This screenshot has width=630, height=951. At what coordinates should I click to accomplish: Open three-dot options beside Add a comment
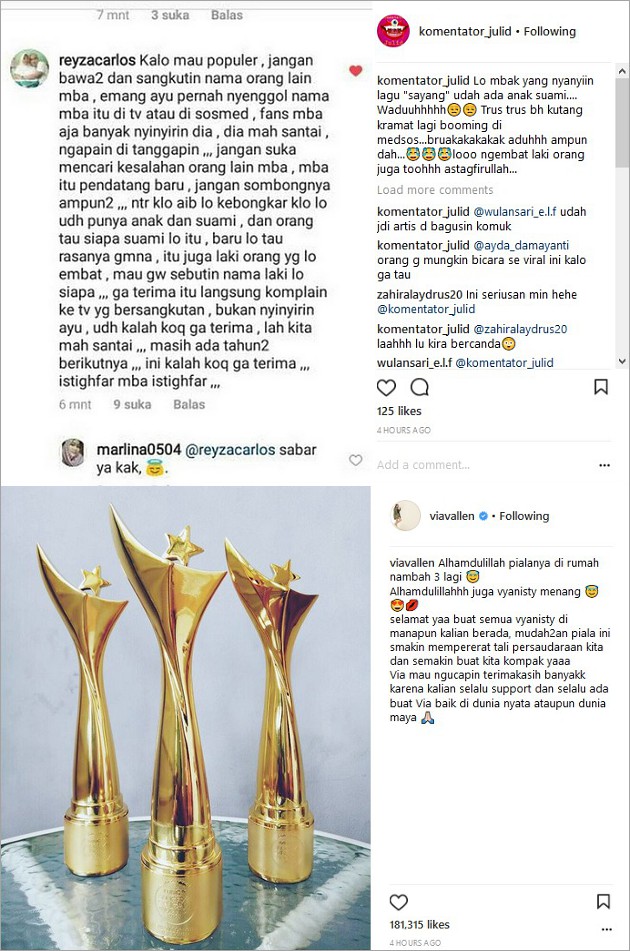coord(605,465)
